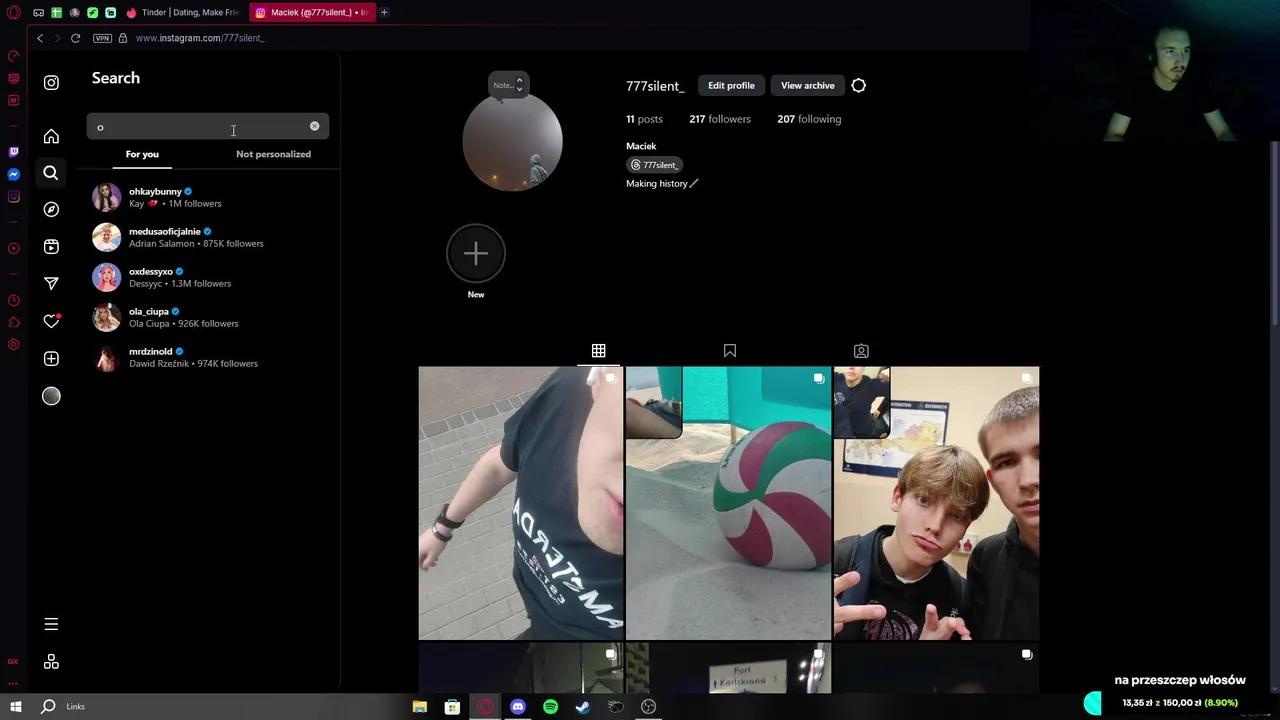The height and width of the screenshot is (720, 1280).
Task: Open ola_ciupa search result
Action: [207, 317]
